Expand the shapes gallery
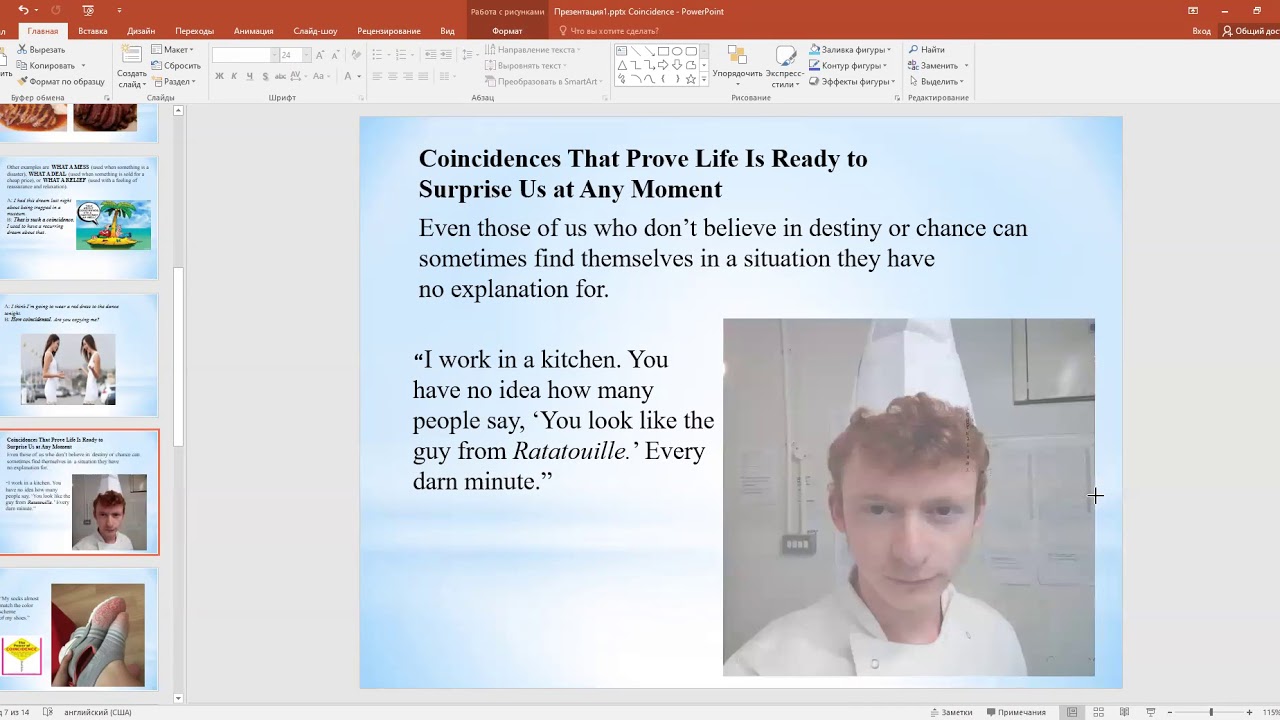The image size is (1280, 720). coord(704,80)
